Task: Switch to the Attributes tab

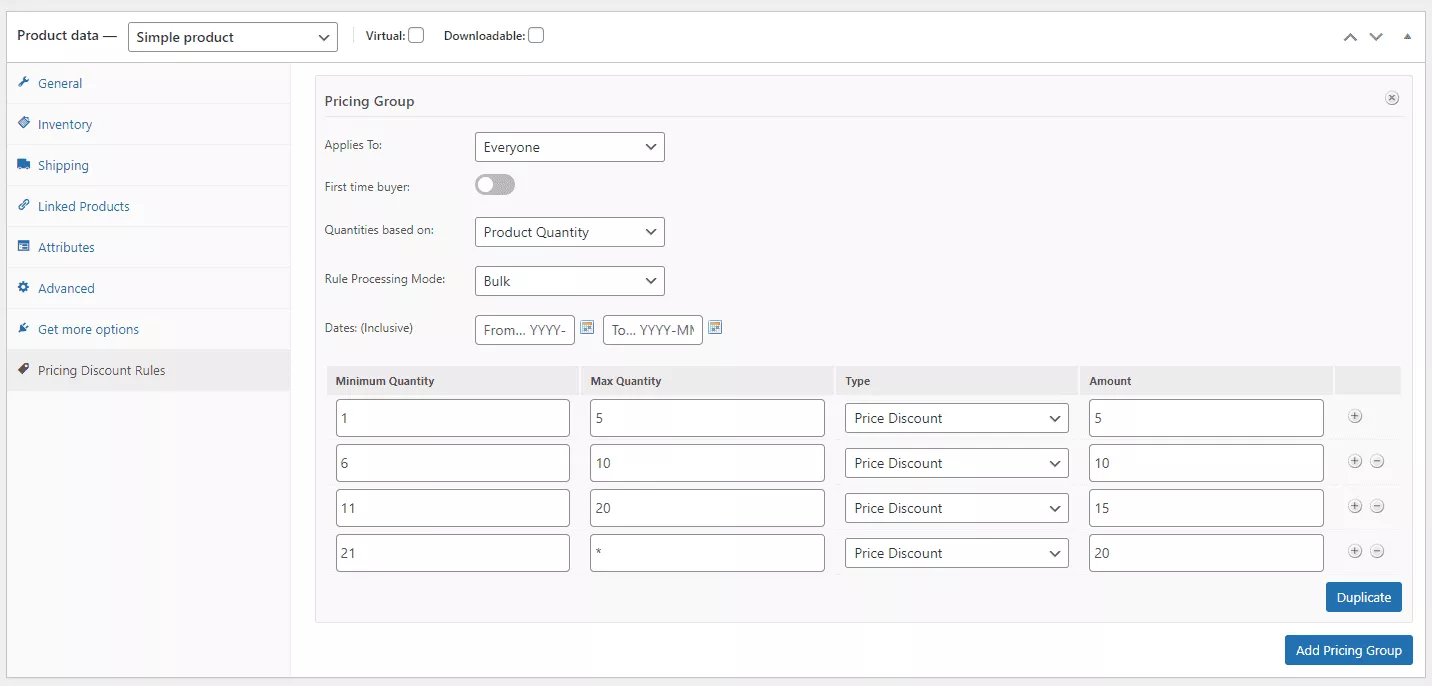Action: [x=148, y=247]
